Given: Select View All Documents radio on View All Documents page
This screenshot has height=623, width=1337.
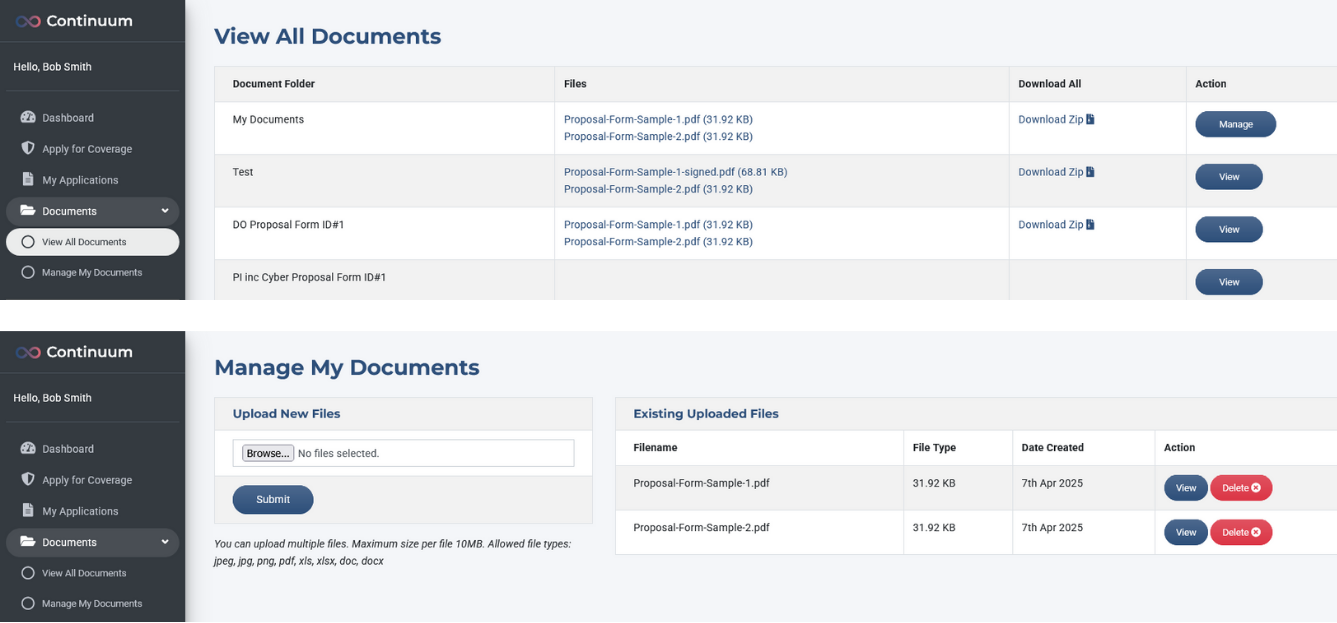Looking at the screenshot, I should 28,242.
